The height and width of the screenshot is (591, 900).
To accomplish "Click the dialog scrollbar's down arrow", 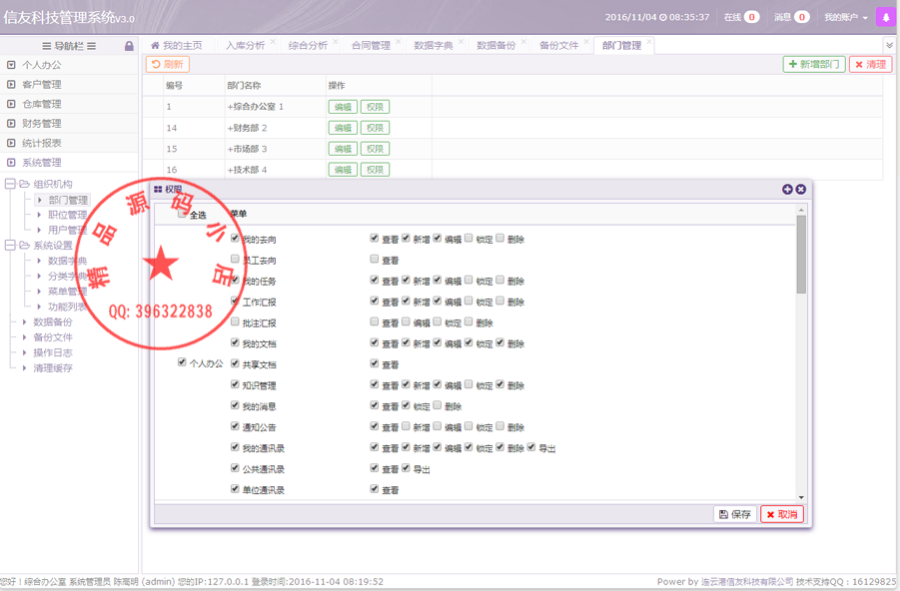I will [801, 497].
